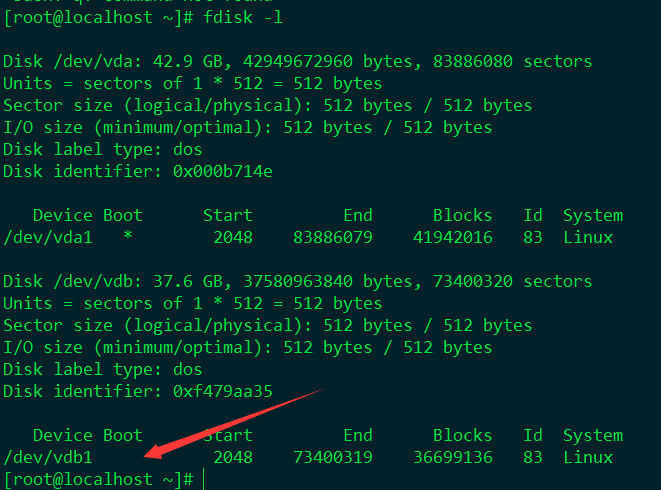Click the disk identifier 0x000b714e
661x490 pixels.
[x=222, y=171]
